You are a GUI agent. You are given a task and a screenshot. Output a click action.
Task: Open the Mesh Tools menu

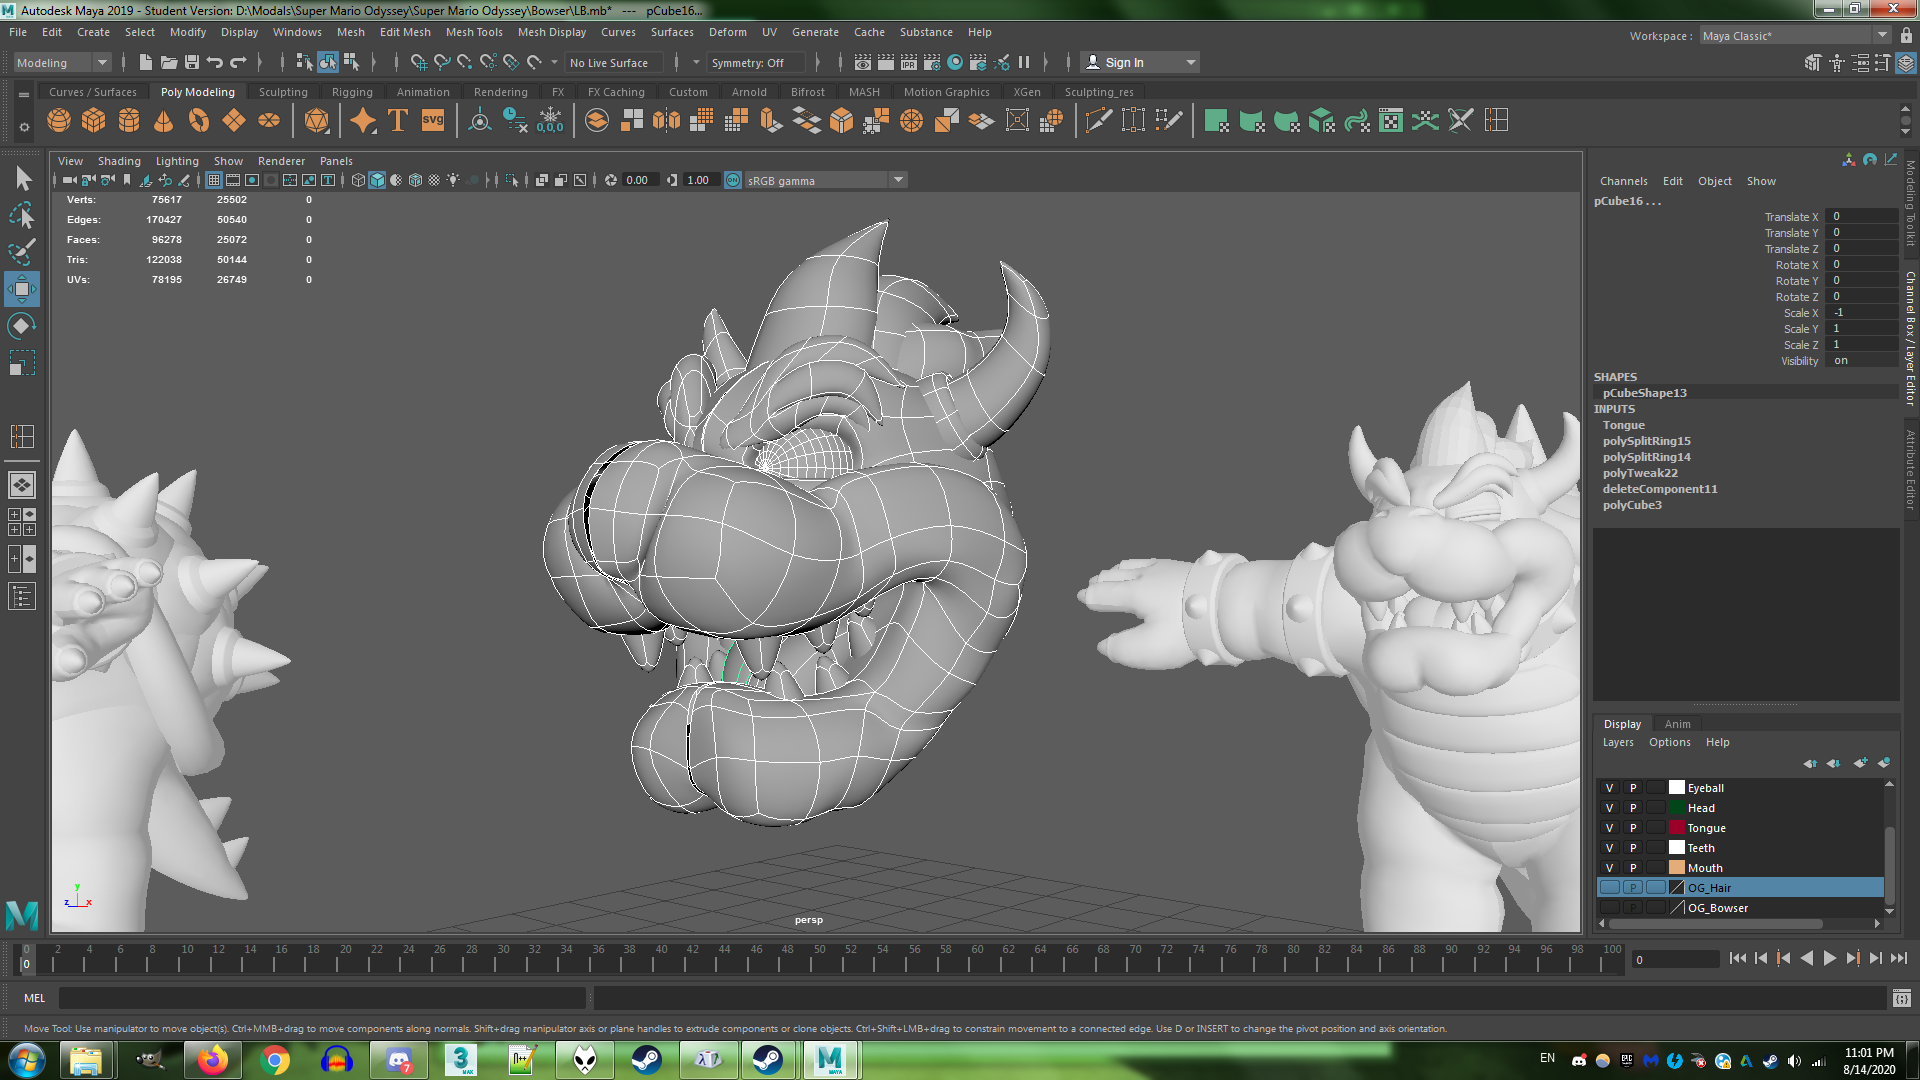[474, 32]
